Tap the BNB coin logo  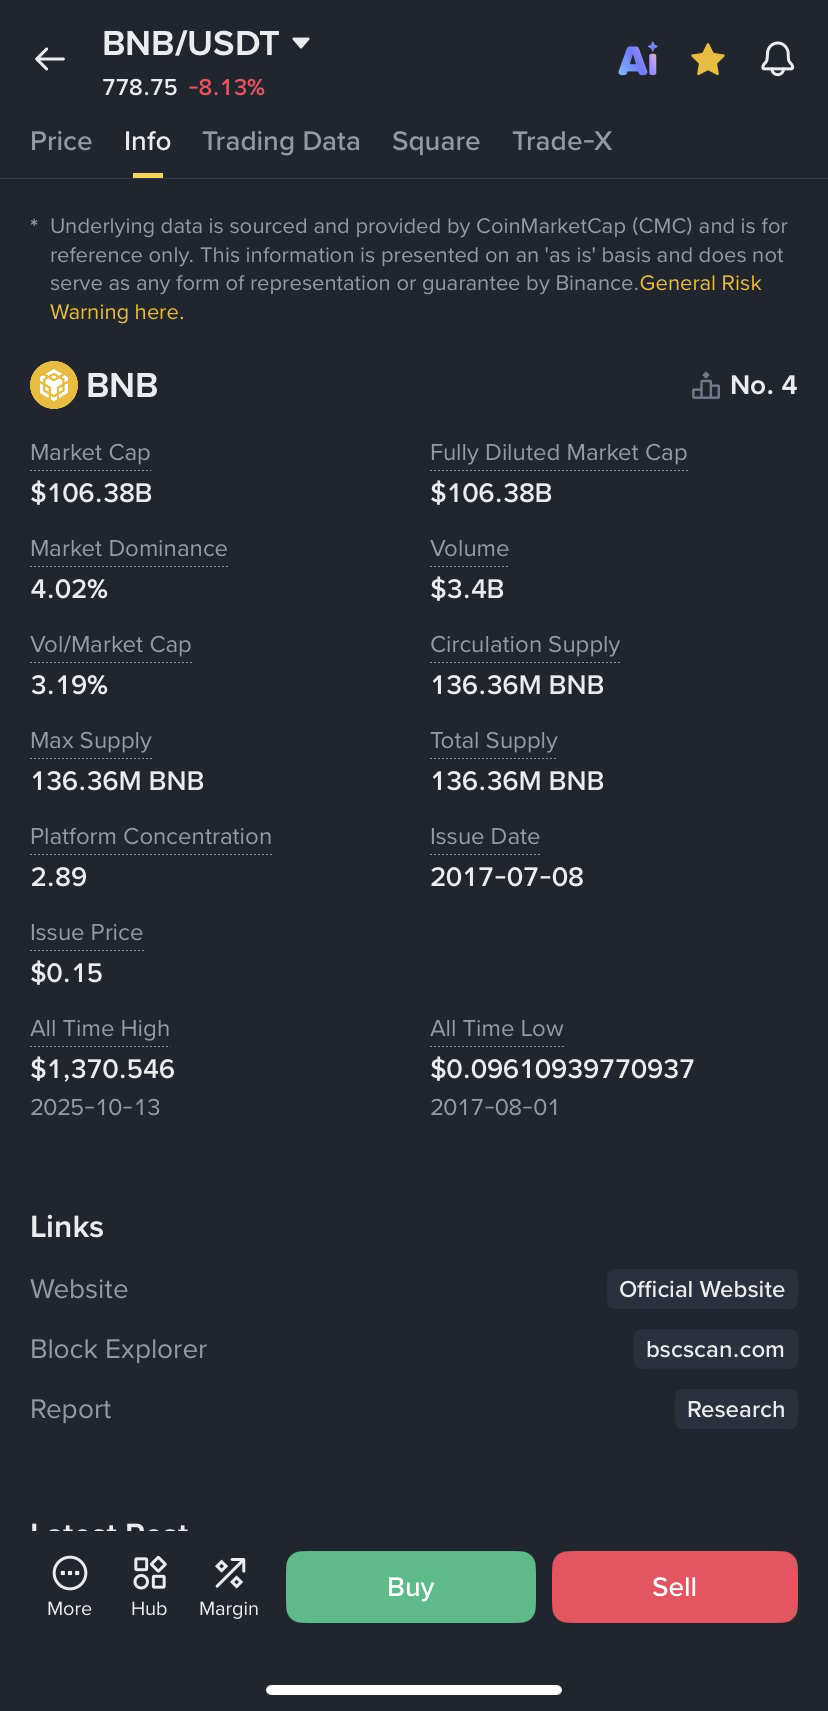(x=54, y=385)
